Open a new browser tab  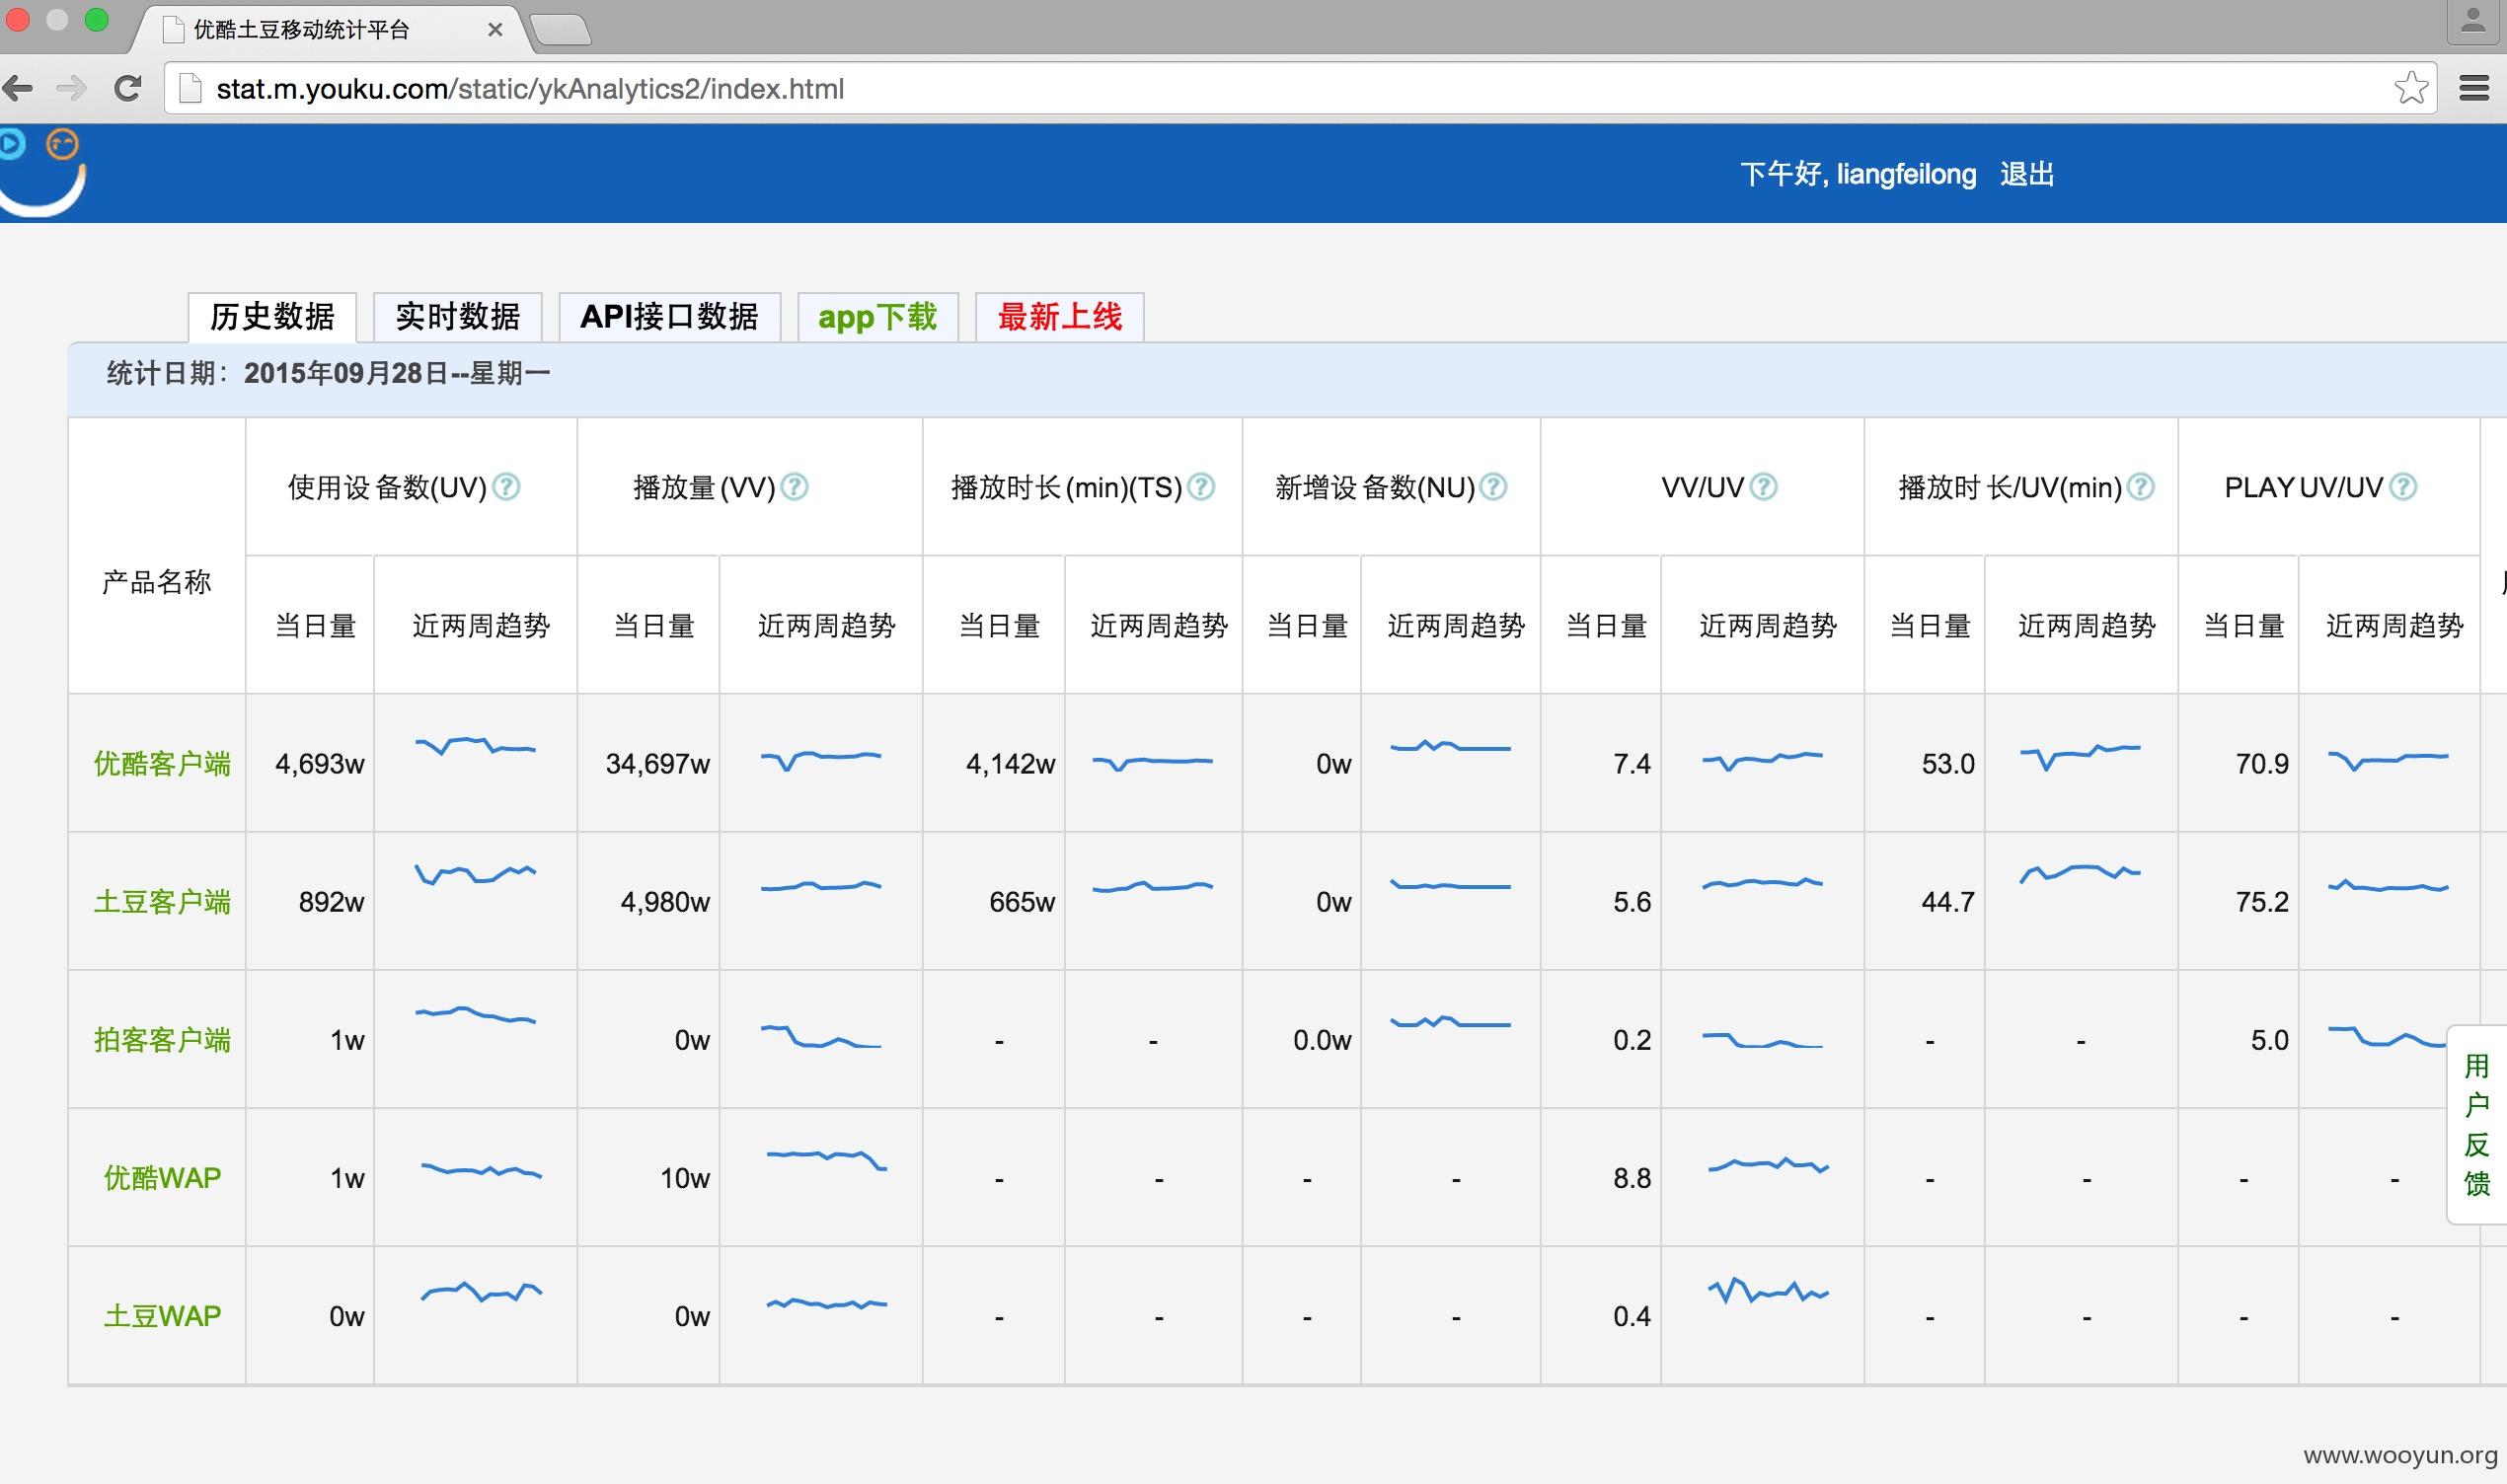561,31
